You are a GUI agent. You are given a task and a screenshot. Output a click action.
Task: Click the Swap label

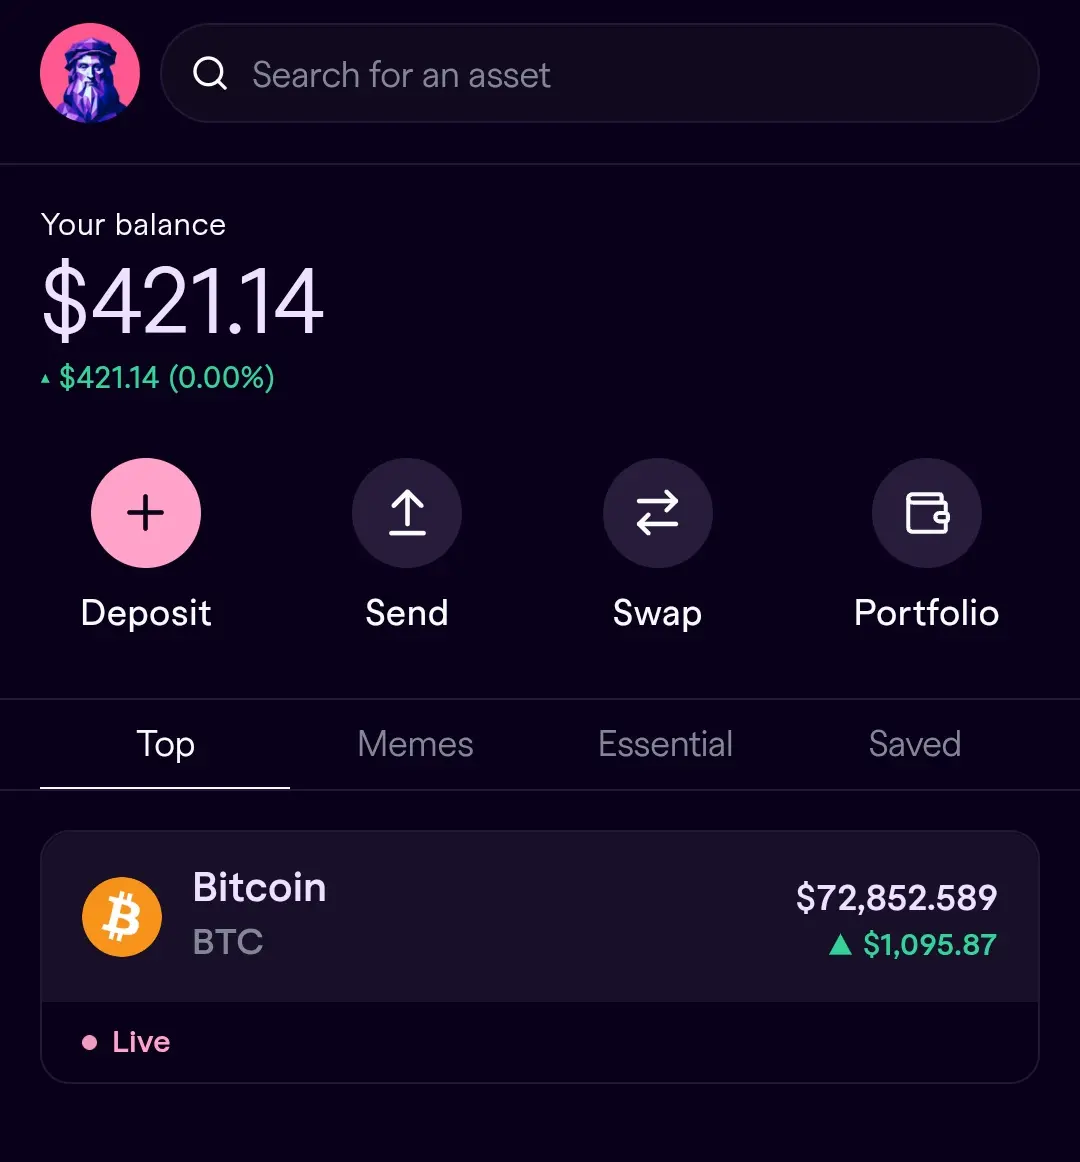[657, 614]
